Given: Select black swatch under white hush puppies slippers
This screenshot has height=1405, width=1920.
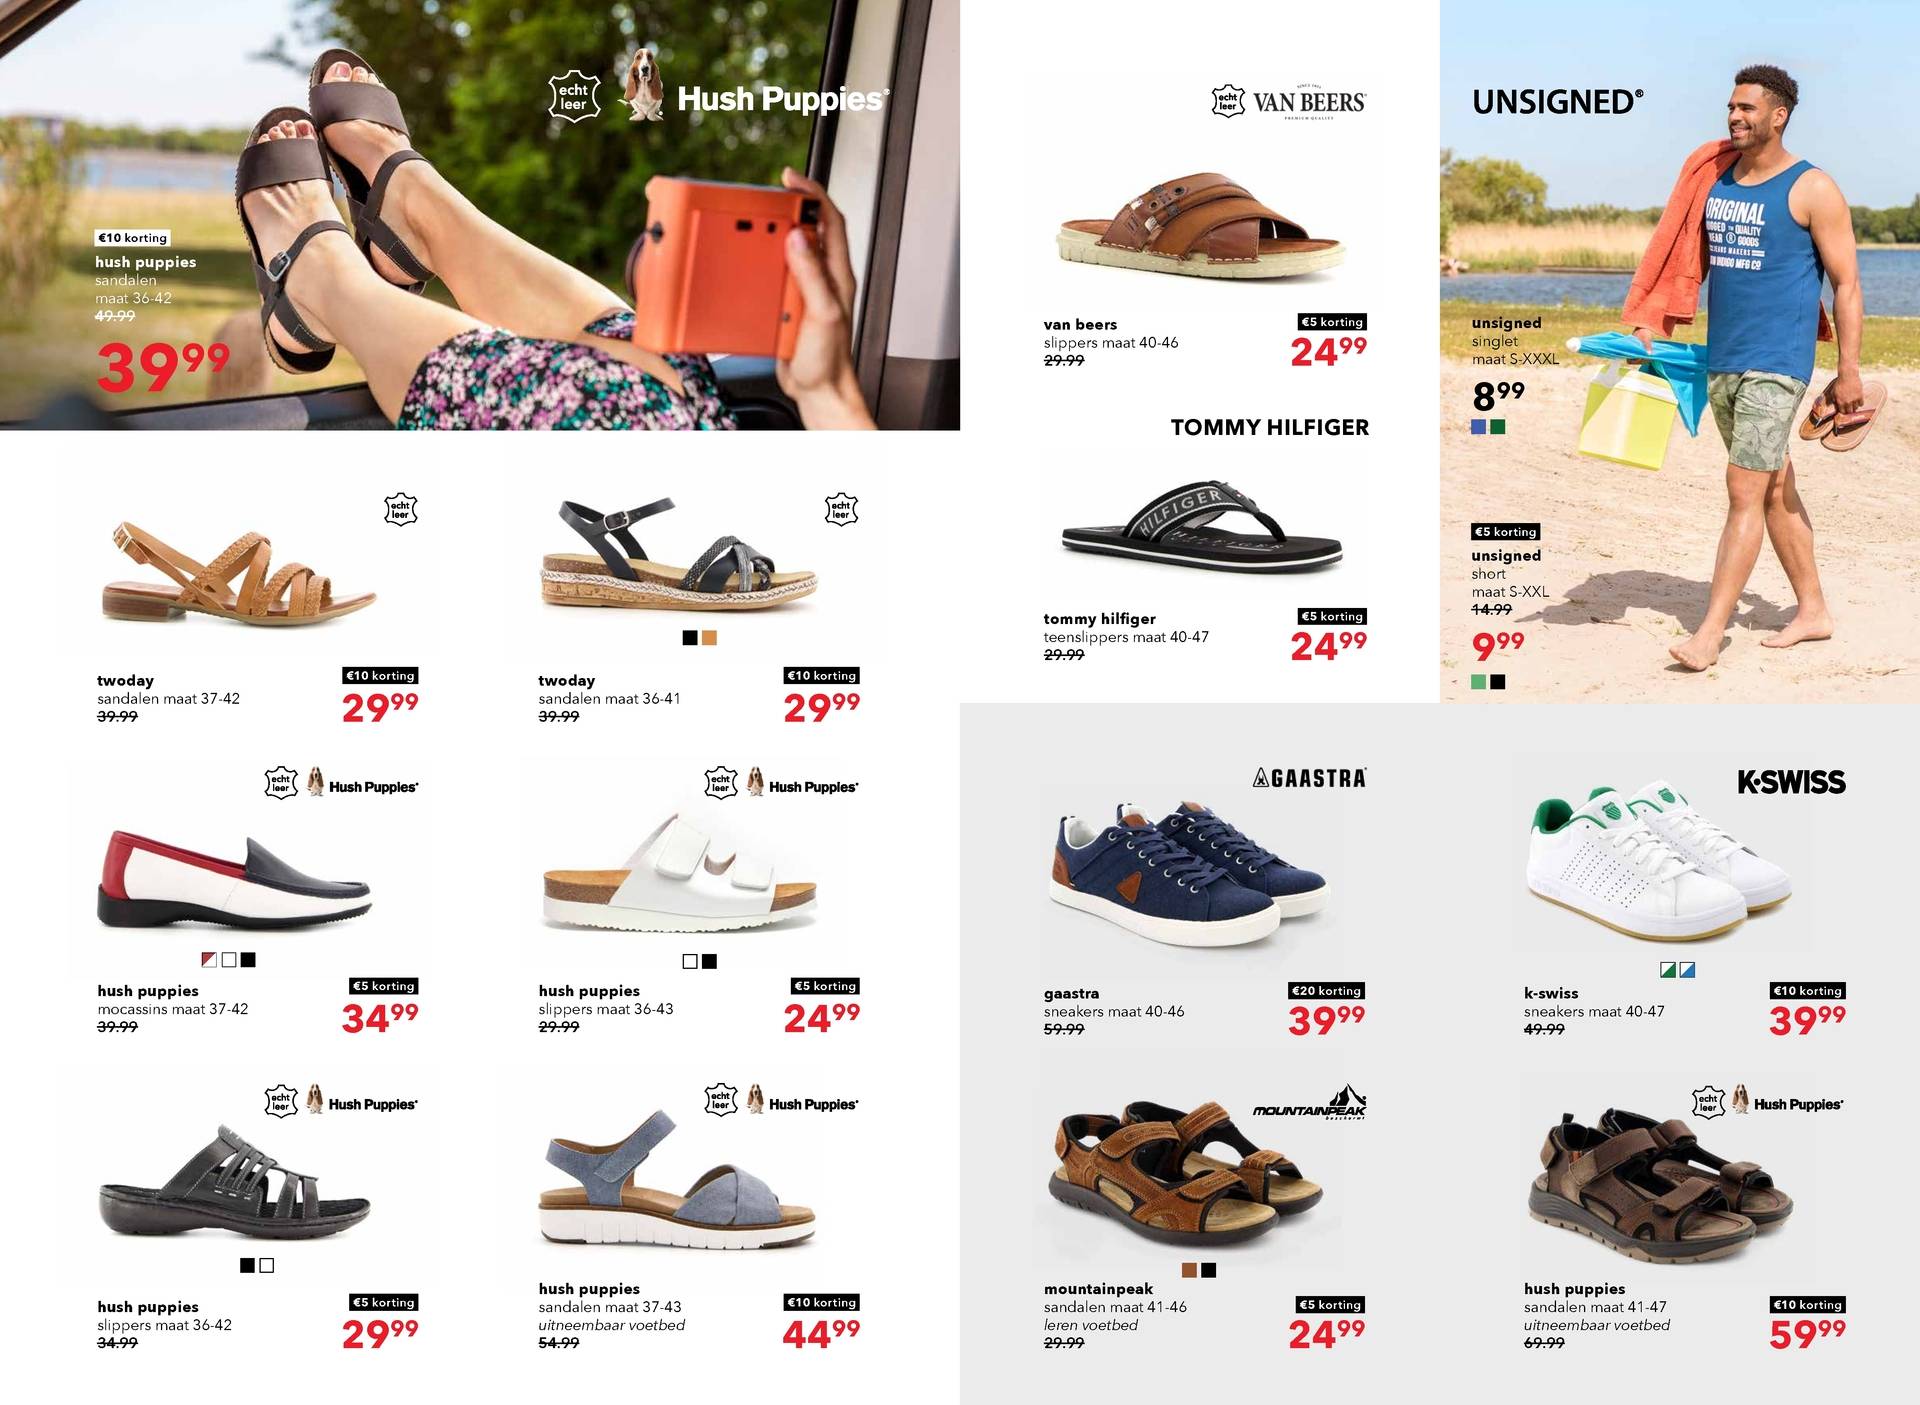Looking at the screenshot, I should point(709,962).
